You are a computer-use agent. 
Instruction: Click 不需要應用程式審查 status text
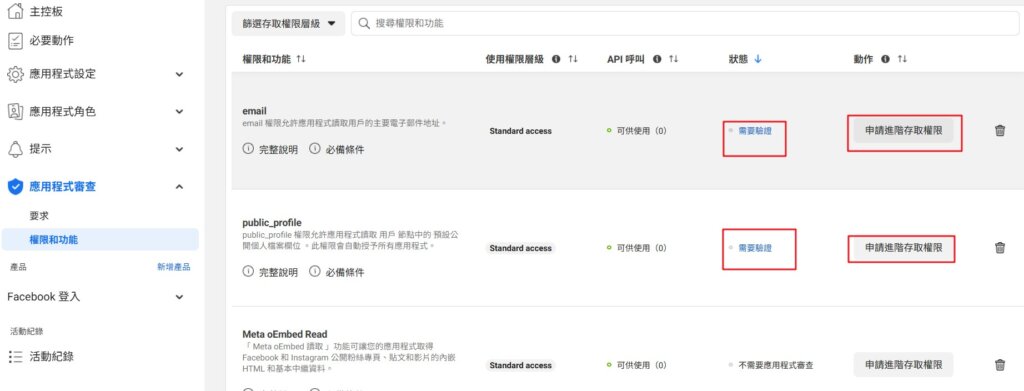(775, 365)
